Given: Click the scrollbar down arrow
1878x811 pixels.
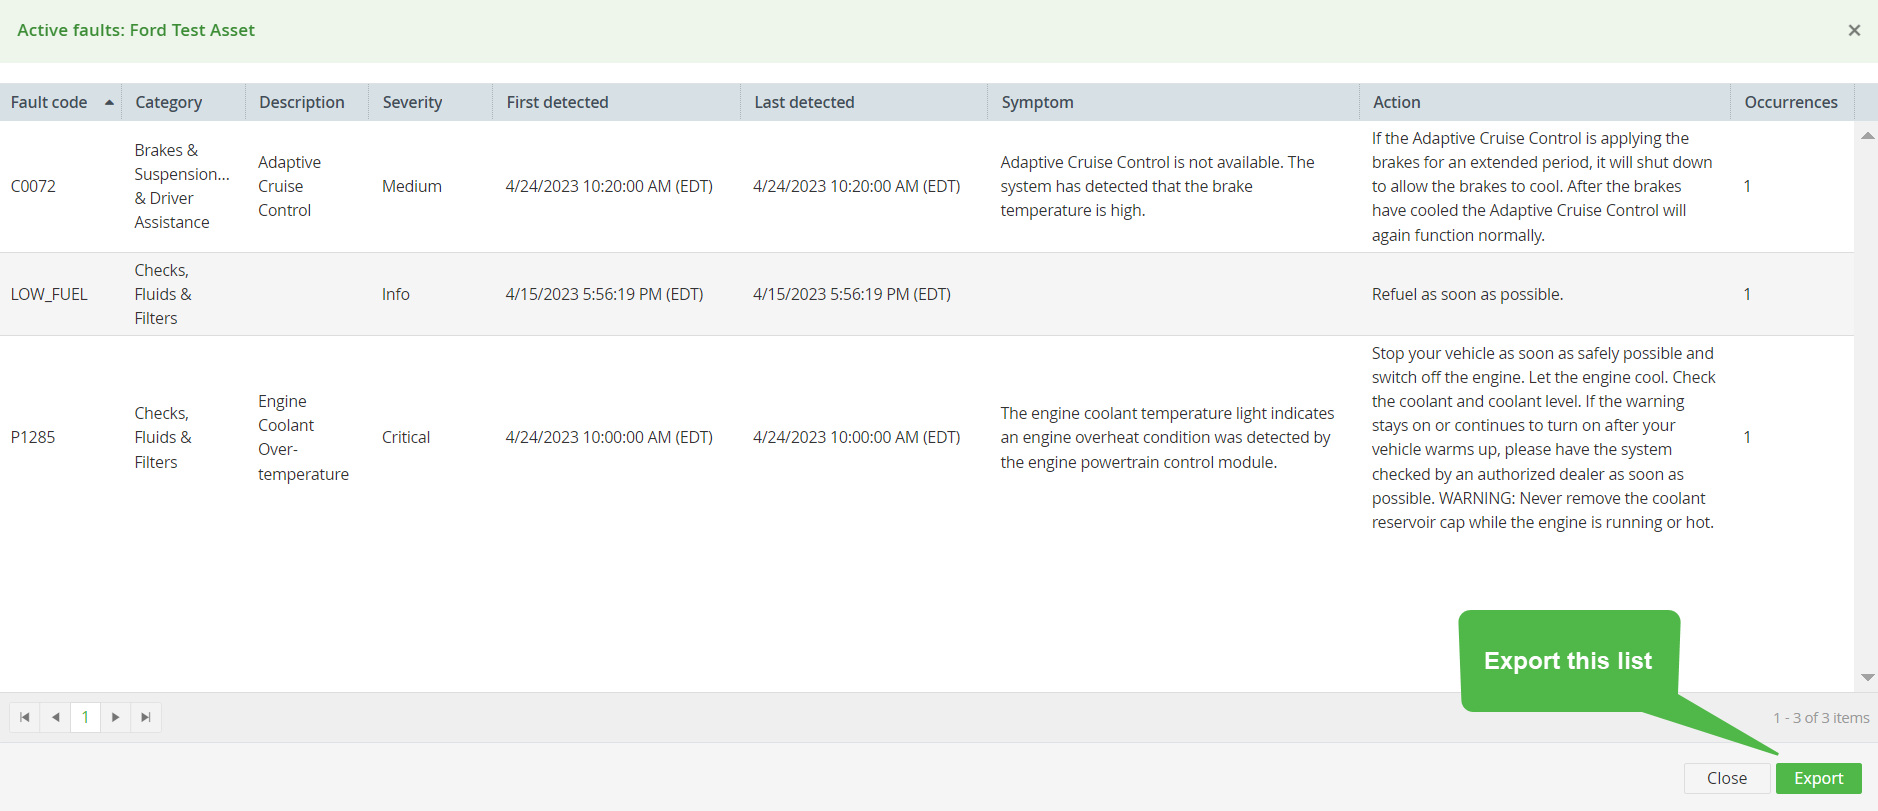Looking at the screenshot, I should point(1867,677).
